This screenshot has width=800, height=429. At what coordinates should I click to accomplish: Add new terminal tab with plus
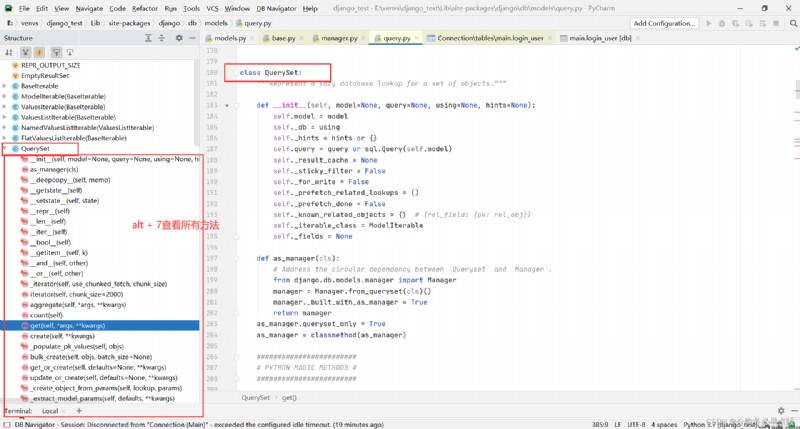pyautogui.click(x=79, y=410)
